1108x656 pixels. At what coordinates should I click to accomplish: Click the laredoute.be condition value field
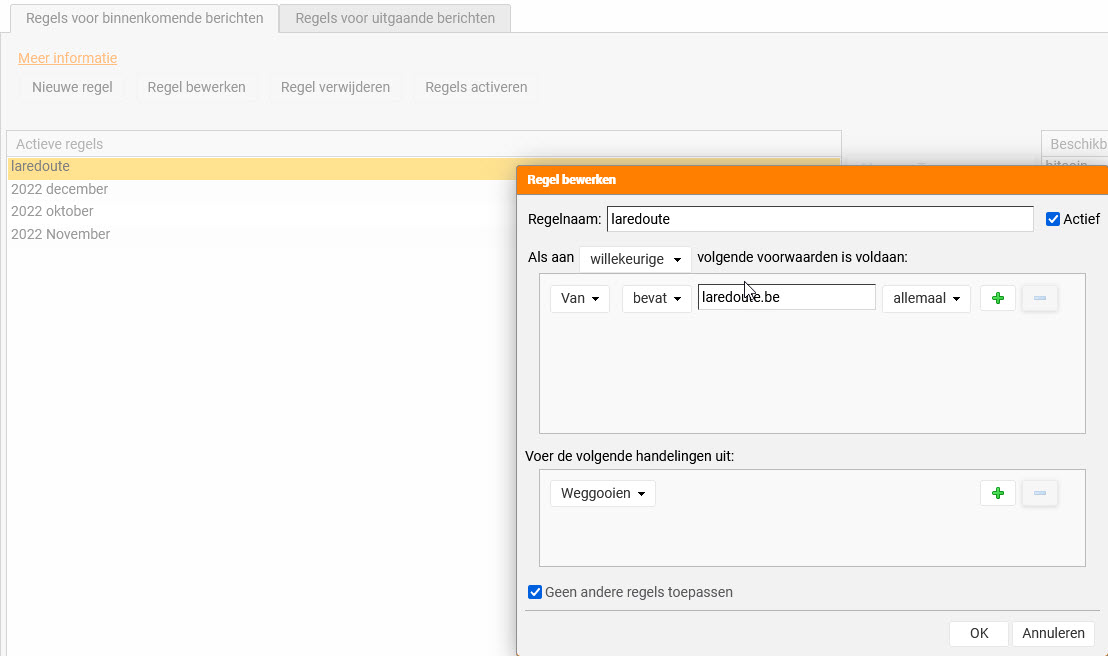[x=786, y=298]
